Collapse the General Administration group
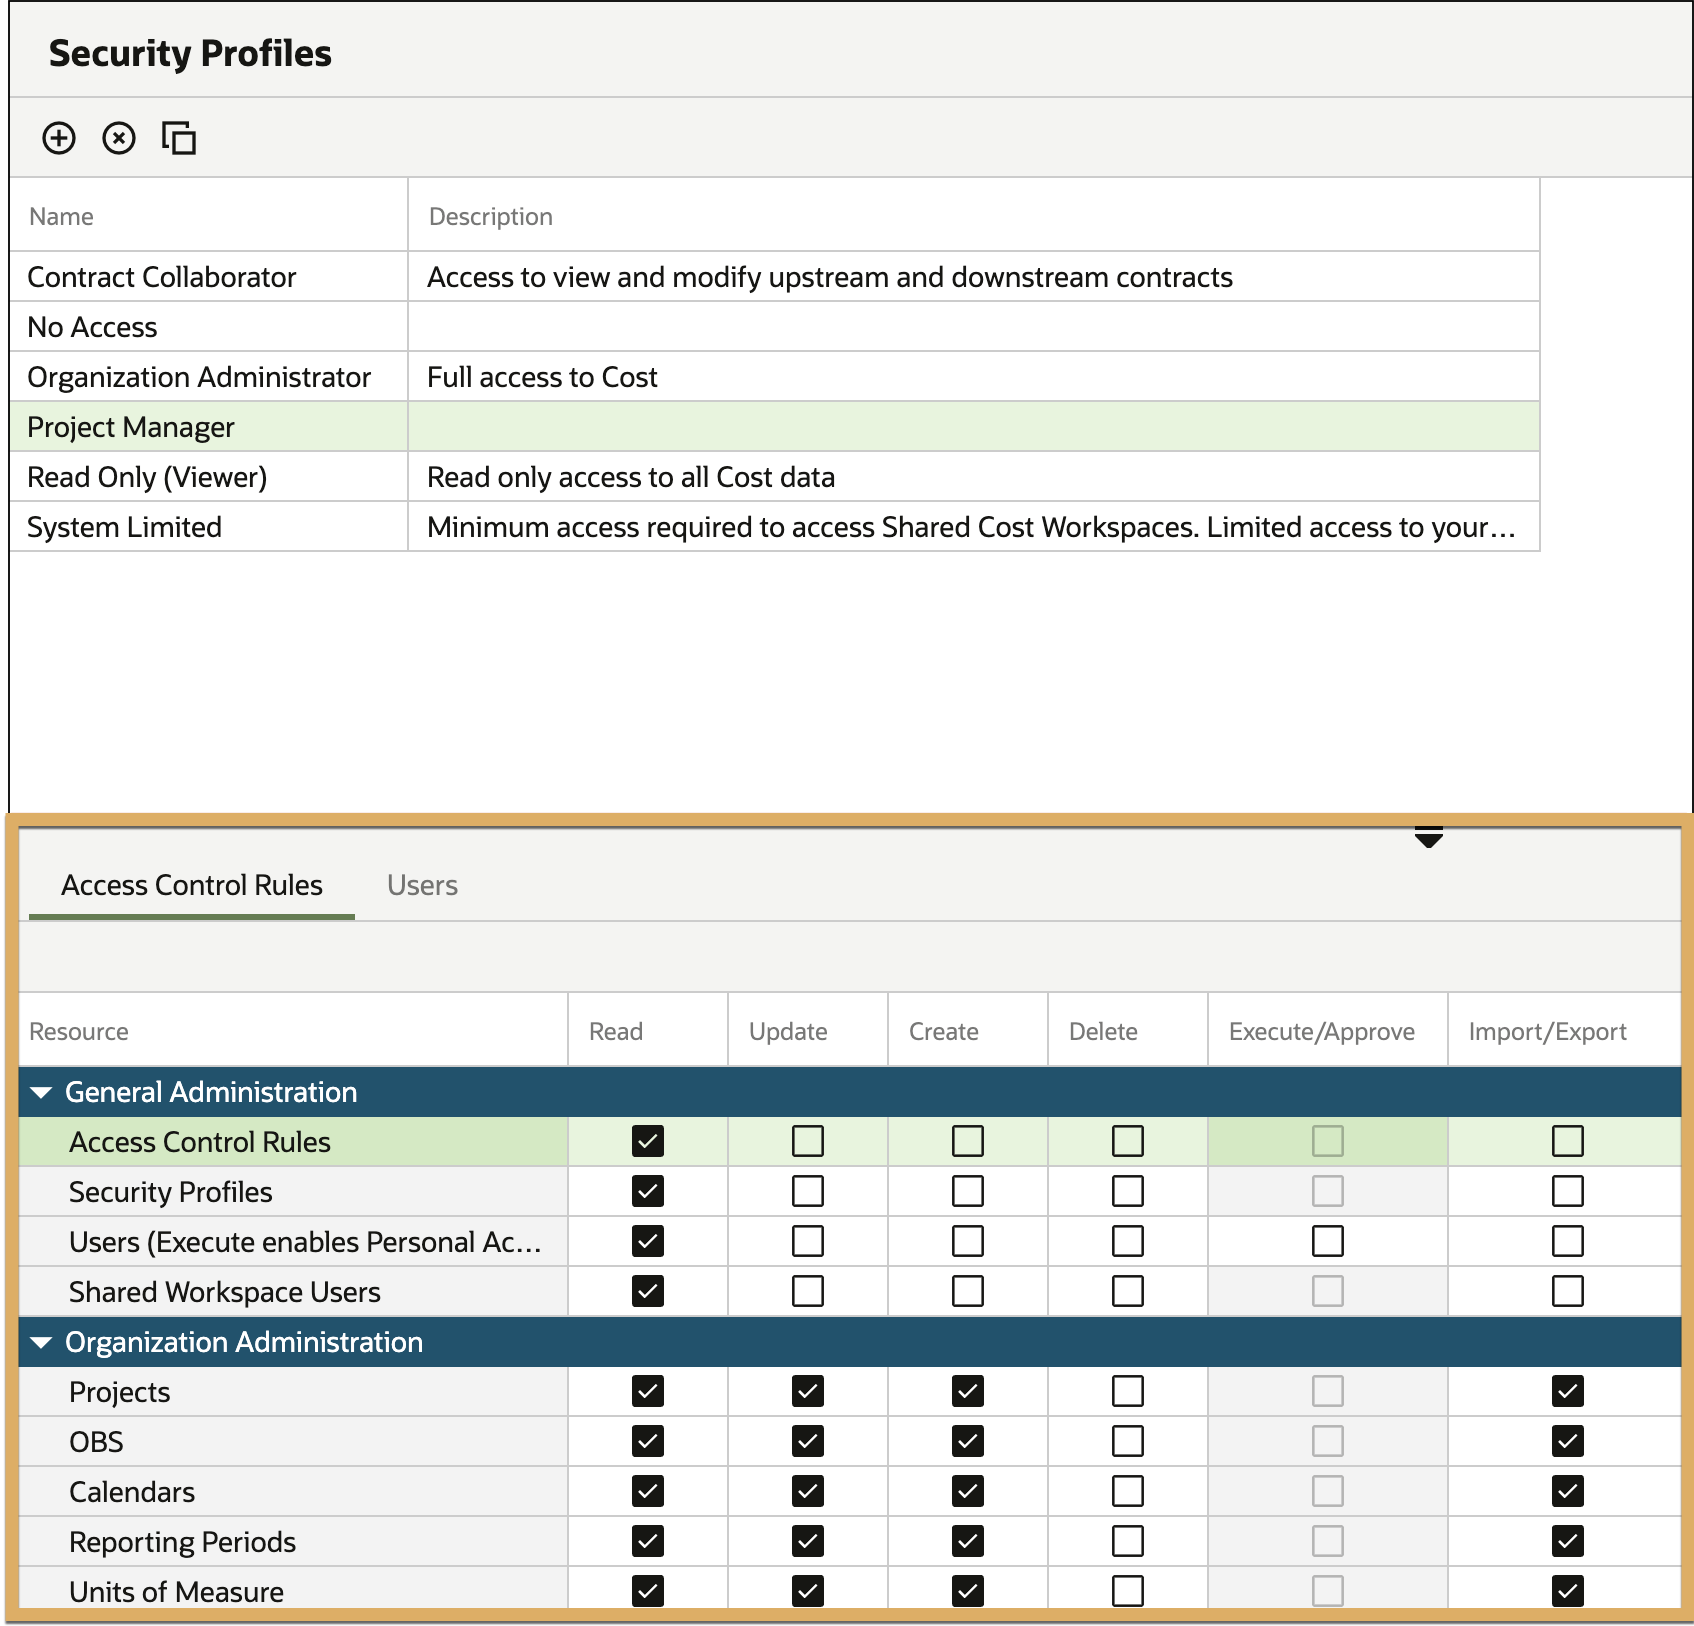The height and width of the screenshot is (1626, 1694). click(x=41, y=1093)
